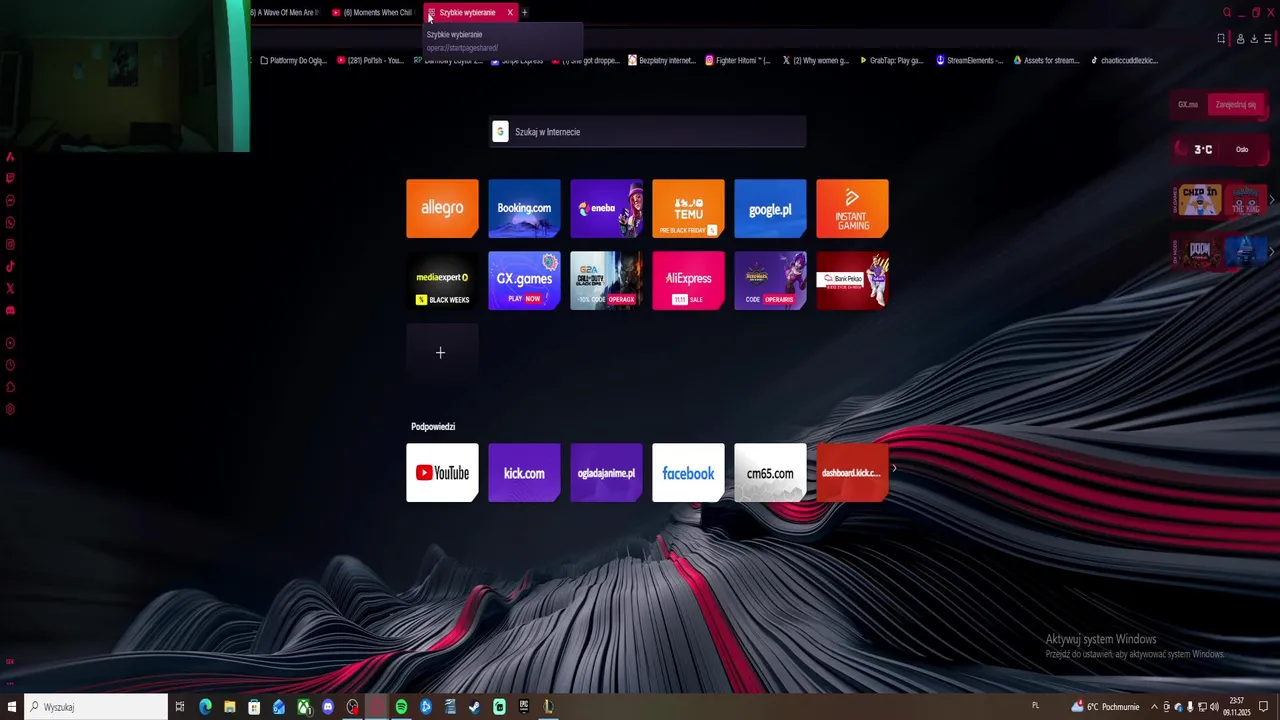Image resolution: width=1280 pixels, height=720 pixels.
Task: Open Instagram from the sidebar
Action: [x=10, y=244]
